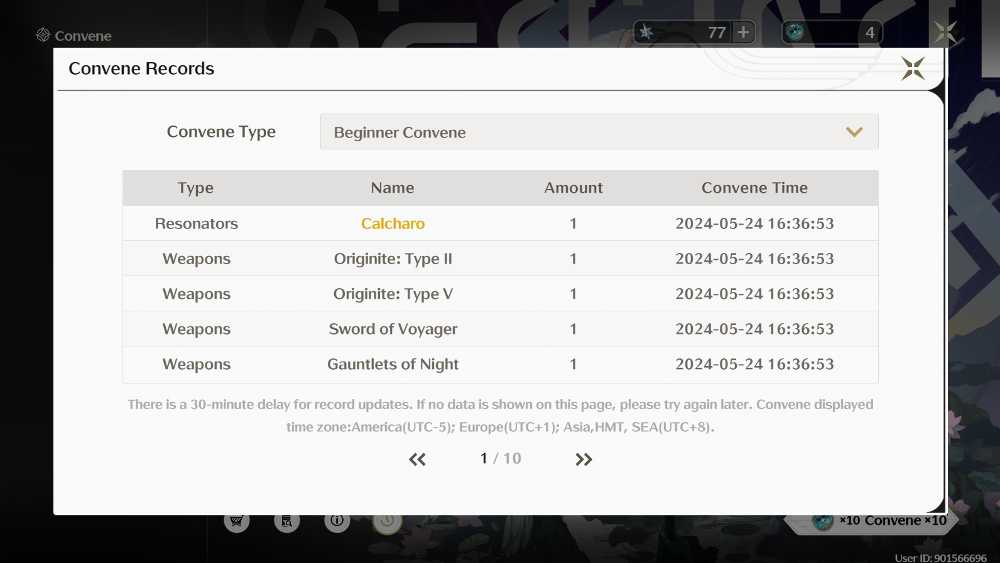This screenshot has height=563, width=1000.
Task: Open the convene details book icon
Action: [x=286, y=522]
